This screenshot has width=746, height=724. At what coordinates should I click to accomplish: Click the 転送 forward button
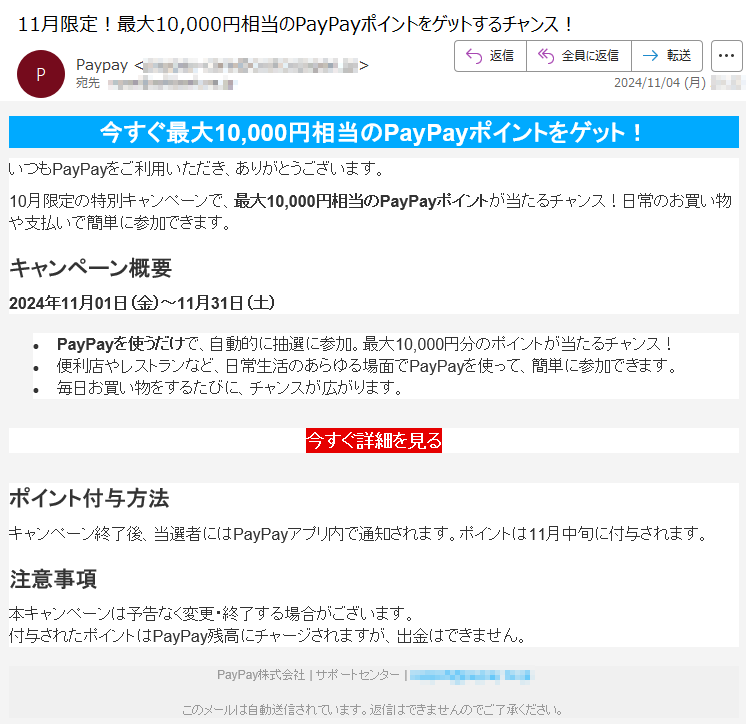click(x=667, y=56)
